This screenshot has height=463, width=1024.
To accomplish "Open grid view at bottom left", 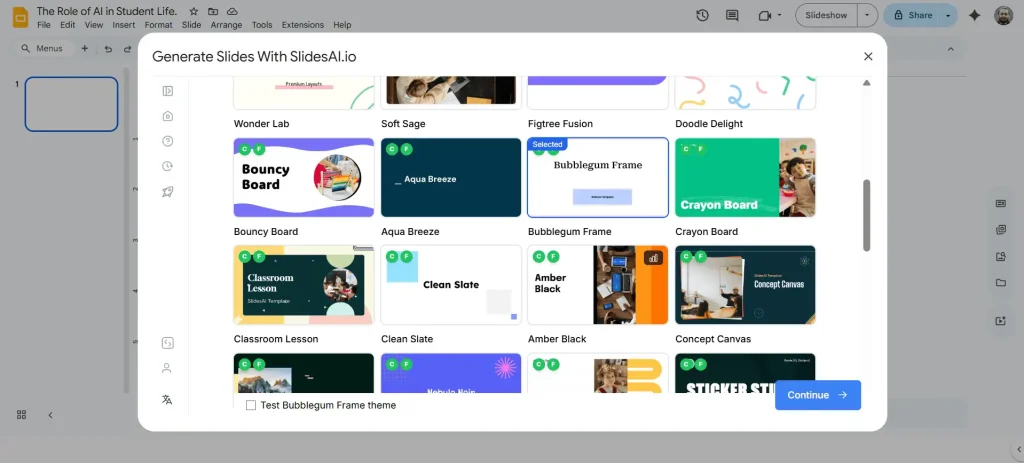I will [21, 415].
